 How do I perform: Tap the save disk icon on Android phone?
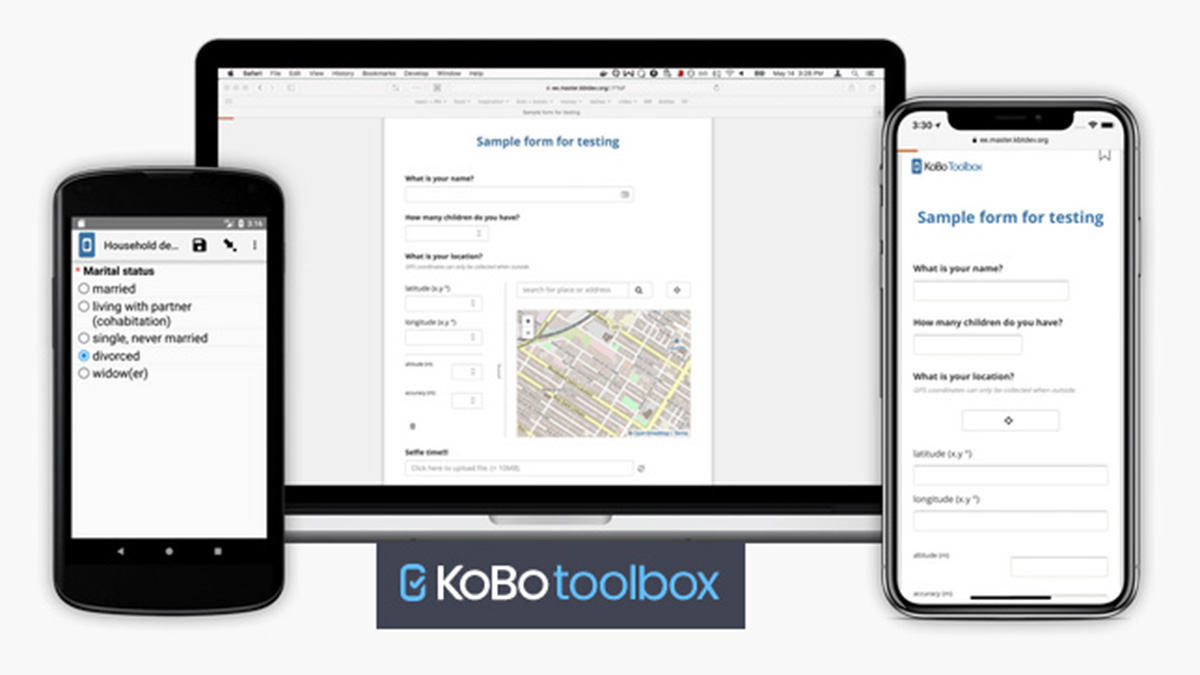tap(199, 245)
